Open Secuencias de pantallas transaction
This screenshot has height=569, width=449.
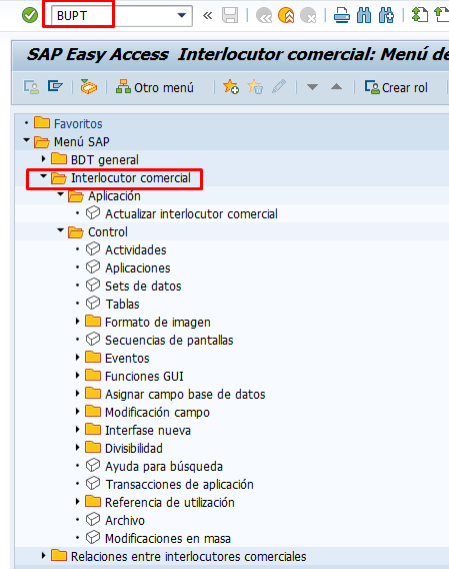tap(169, 340)
